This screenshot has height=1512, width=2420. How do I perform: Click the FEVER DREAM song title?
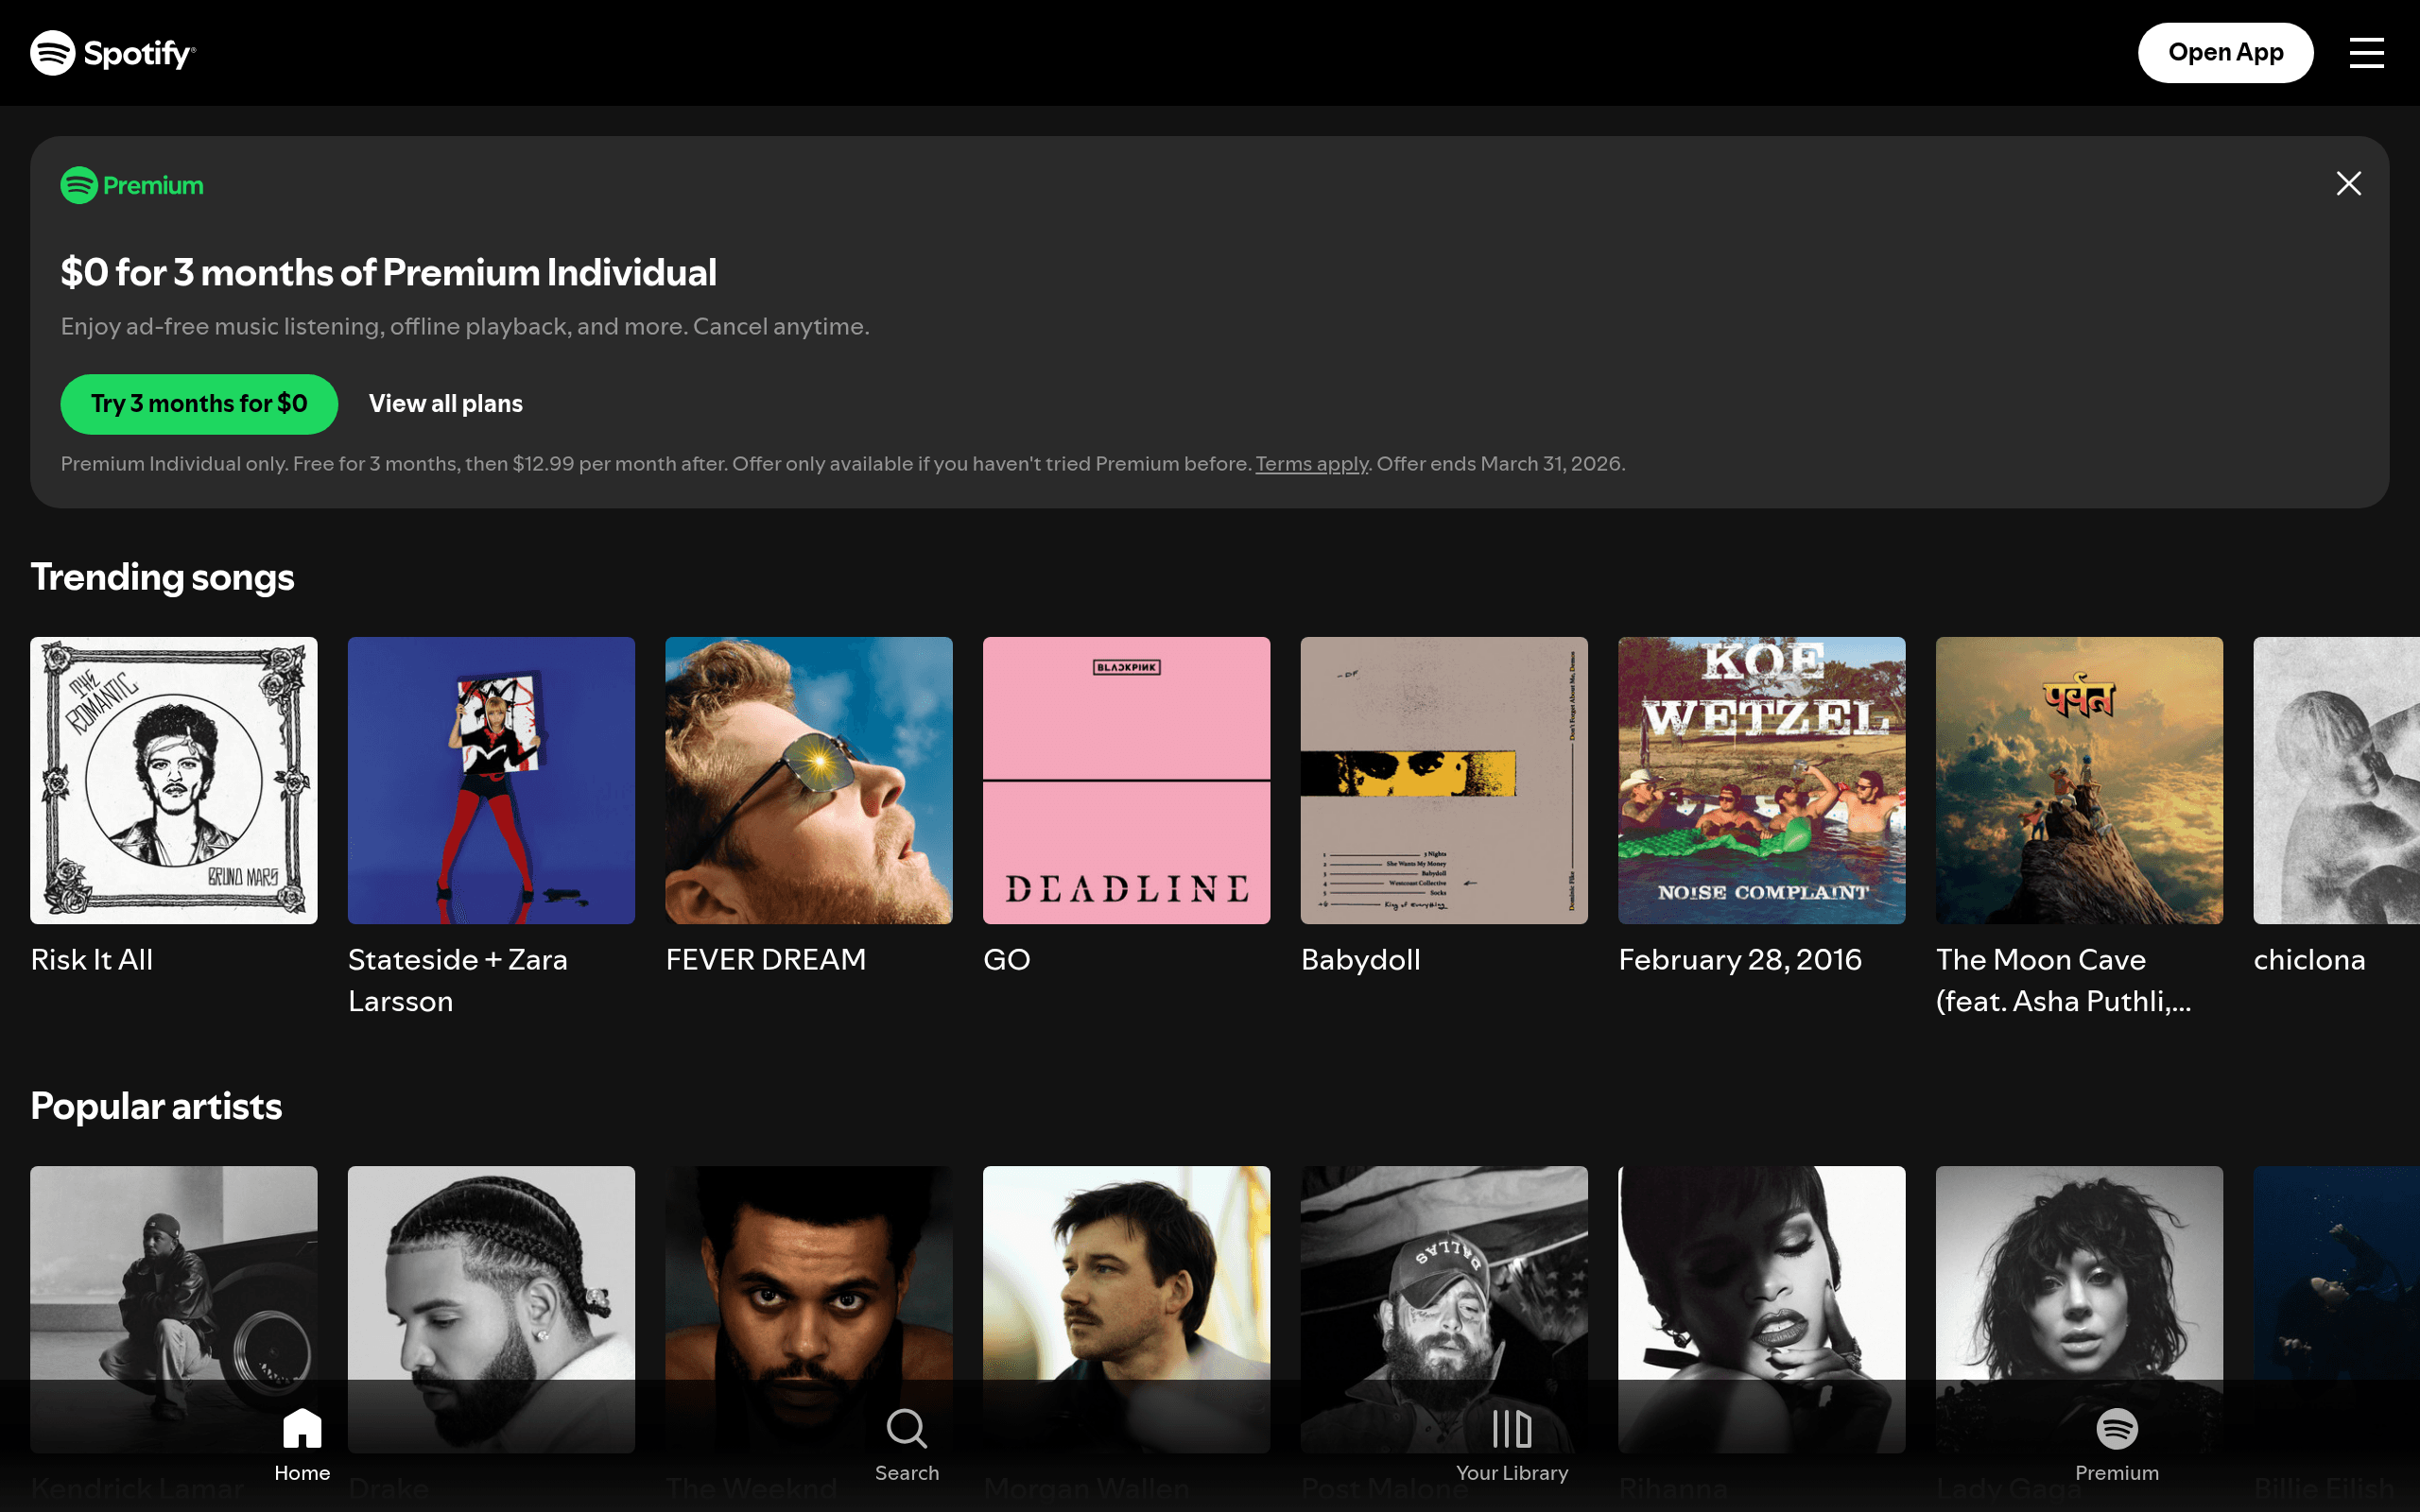pos(766,960)
